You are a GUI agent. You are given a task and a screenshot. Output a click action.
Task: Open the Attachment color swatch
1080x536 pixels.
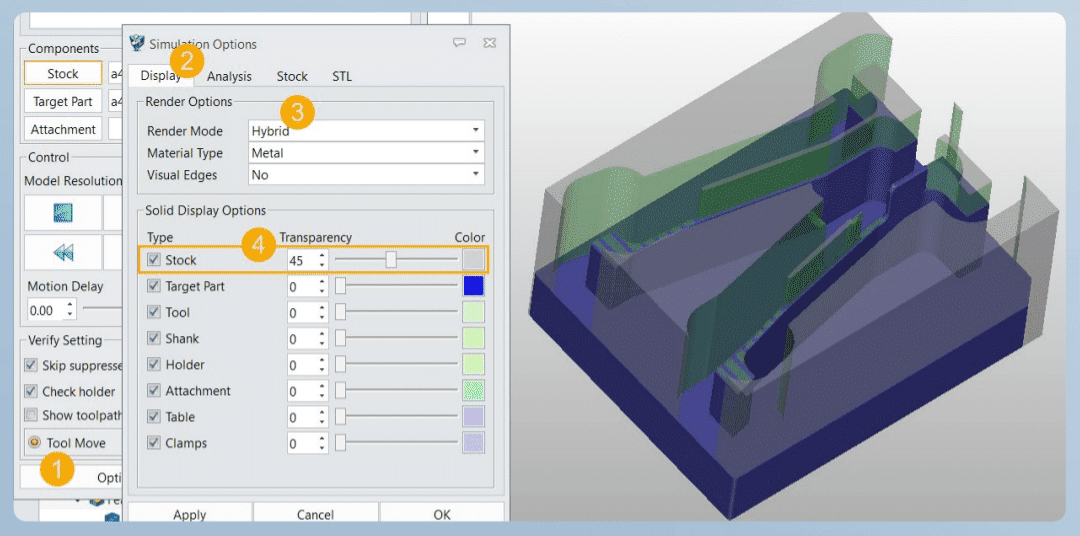click(473, 391)
